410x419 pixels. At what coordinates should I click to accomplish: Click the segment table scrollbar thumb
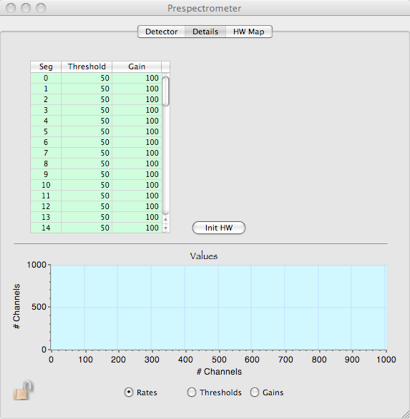[x=166, y=91]
